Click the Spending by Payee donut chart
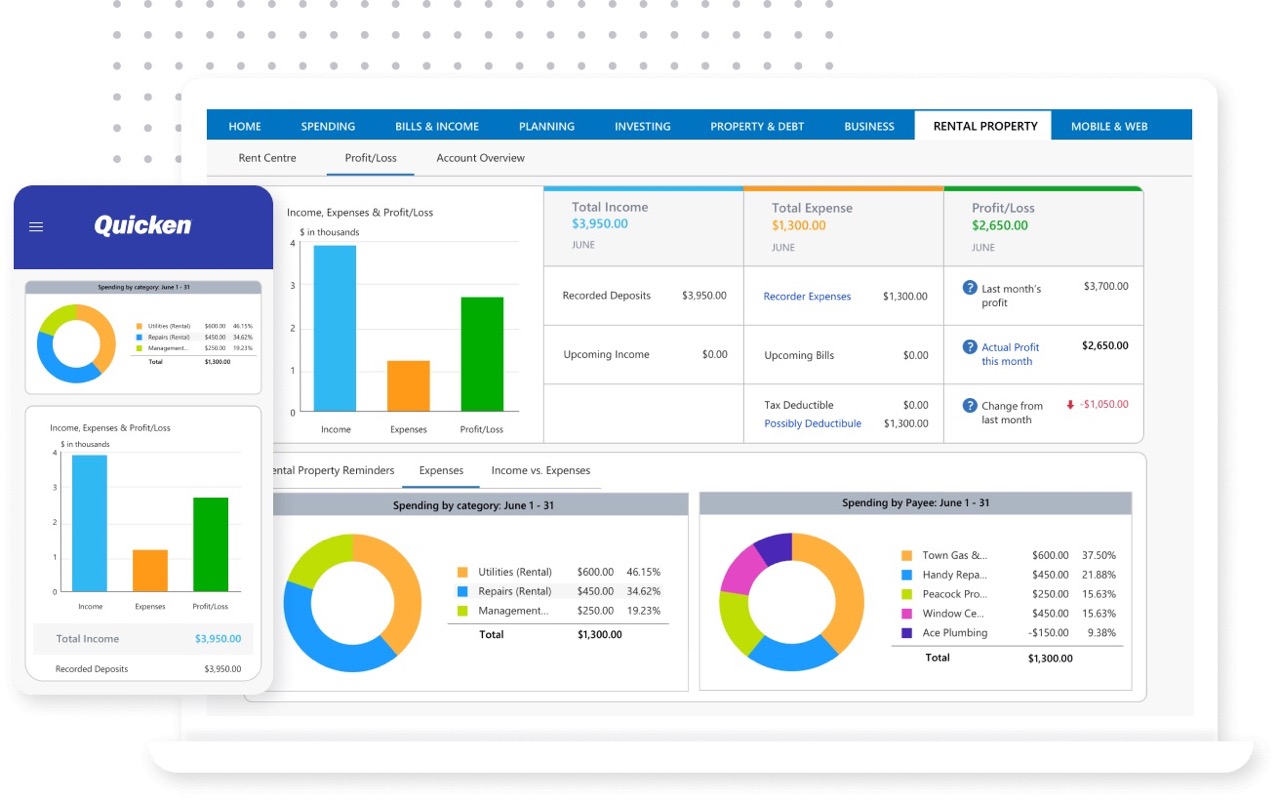 coord(791,601)
